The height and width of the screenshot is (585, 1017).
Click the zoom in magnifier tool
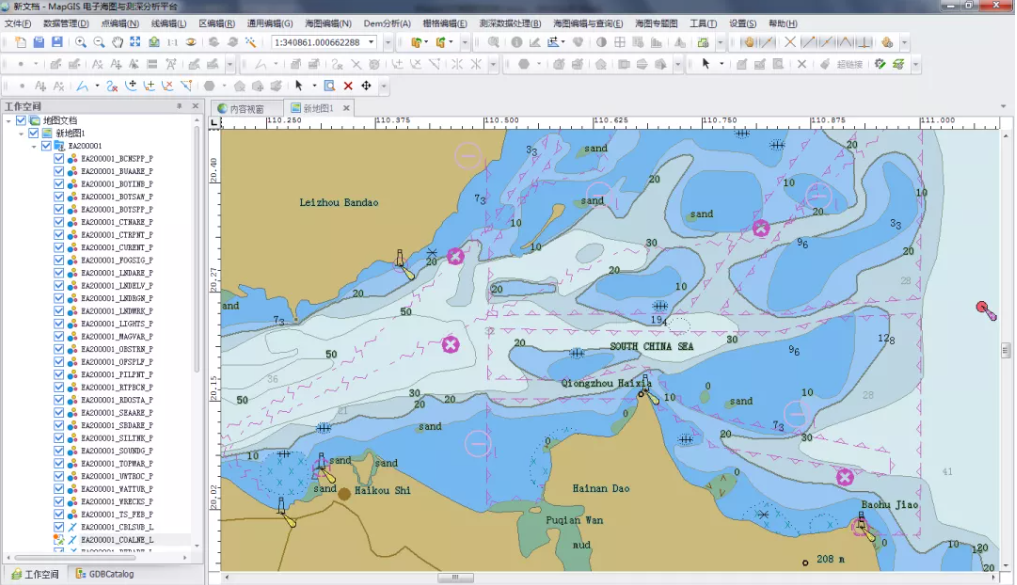click(x=80, y=42)
